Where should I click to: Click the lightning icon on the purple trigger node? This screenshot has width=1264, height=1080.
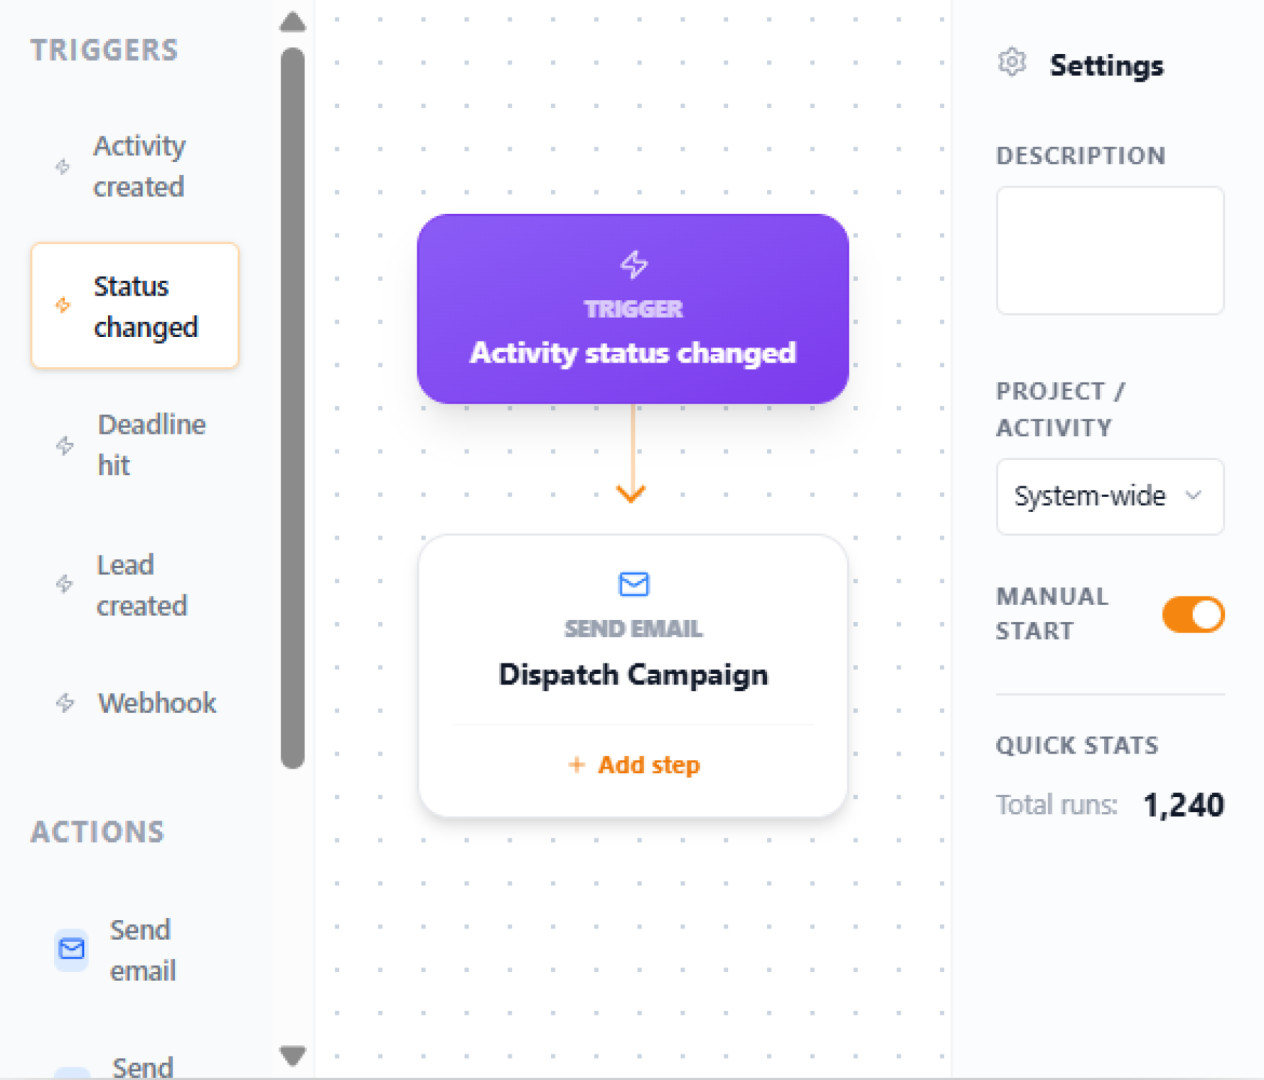tap(634, 265)
